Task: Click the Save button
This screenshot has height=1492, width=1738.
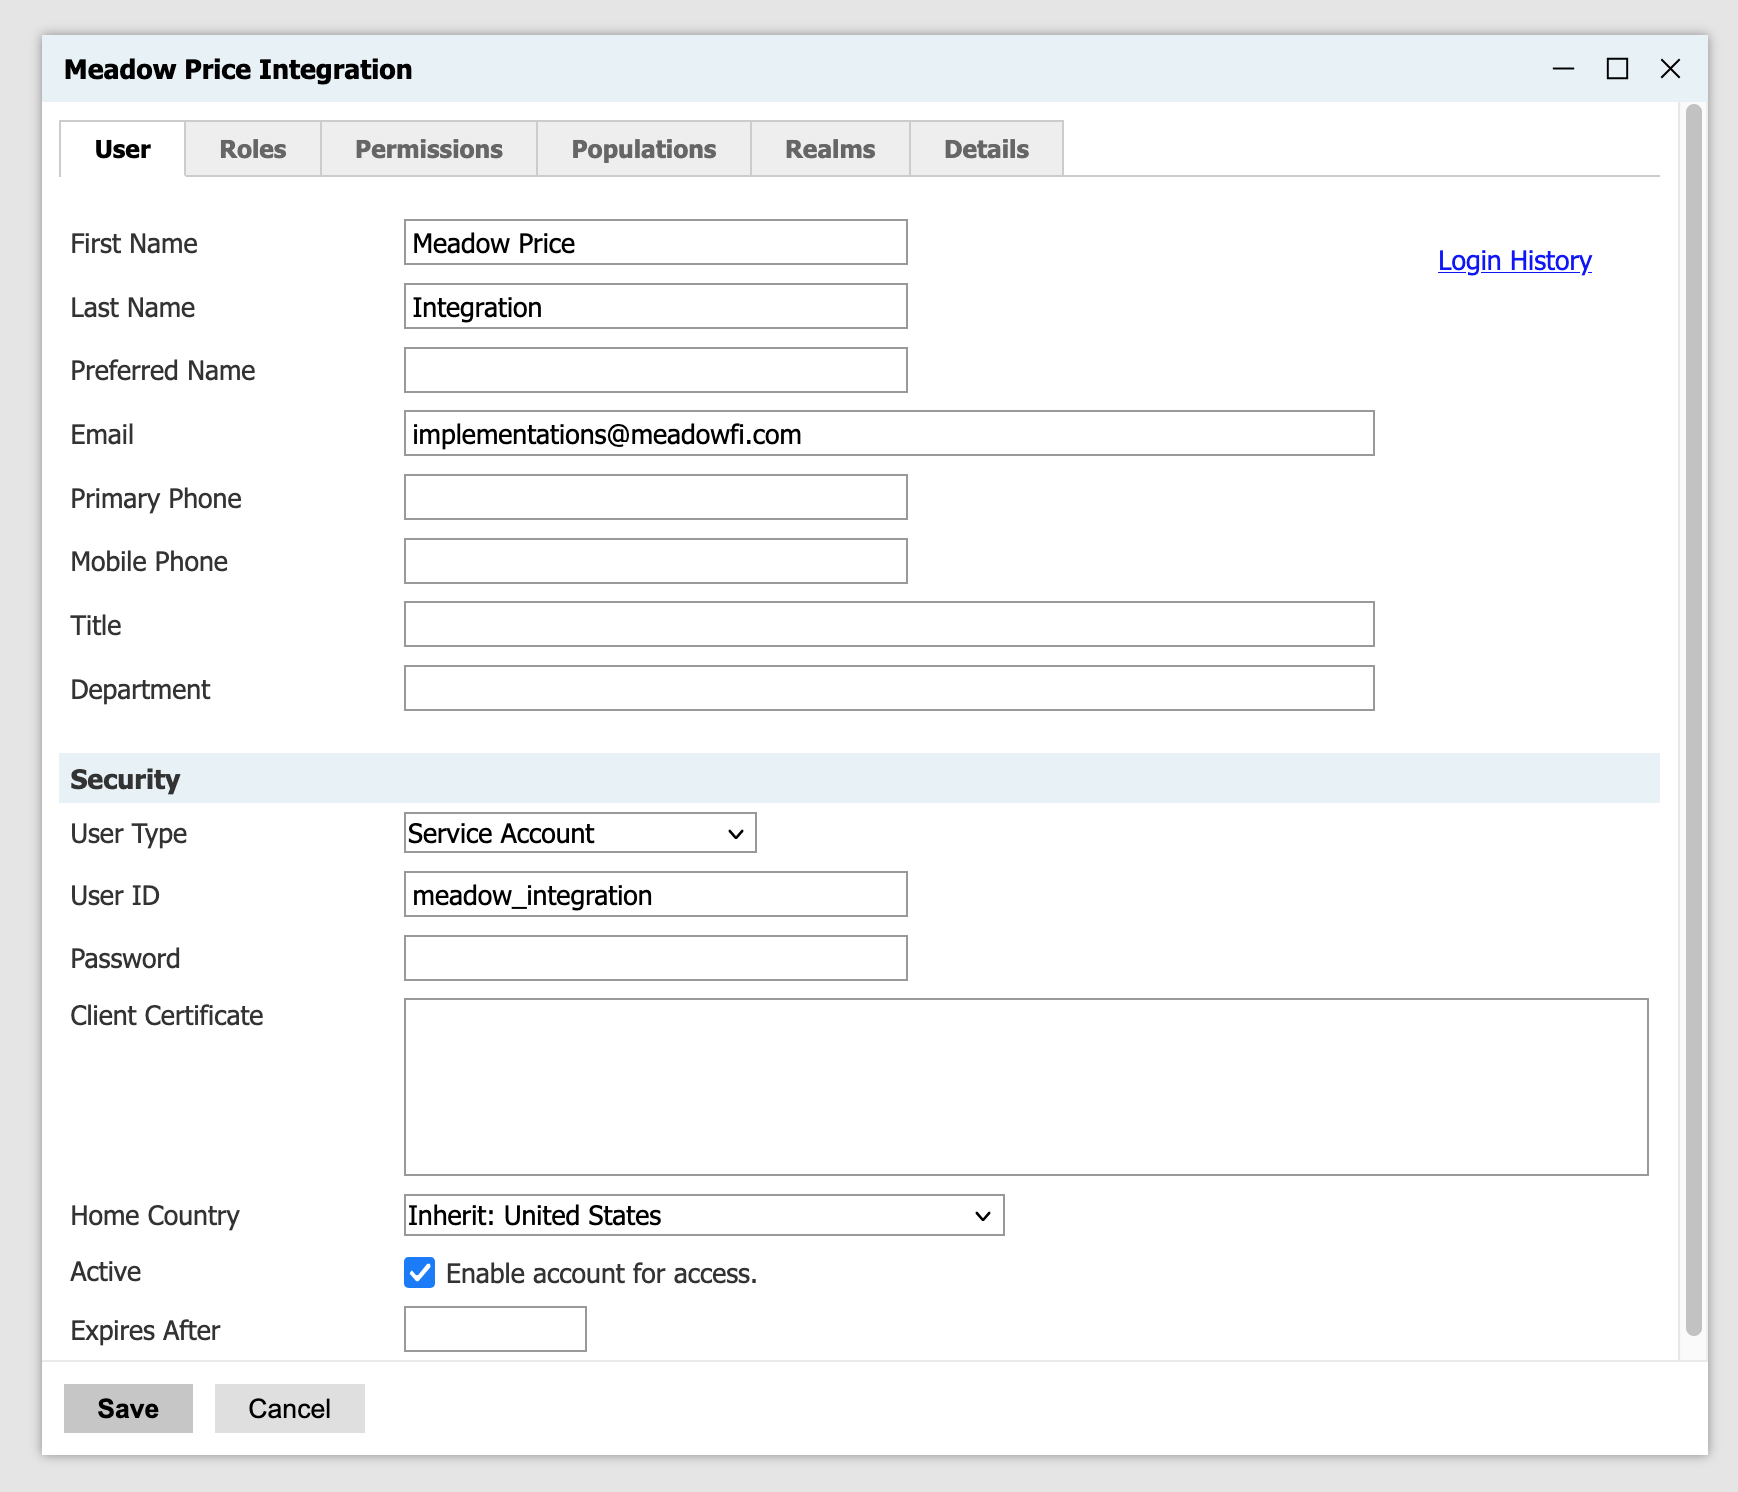Action: coord(128,1408)
